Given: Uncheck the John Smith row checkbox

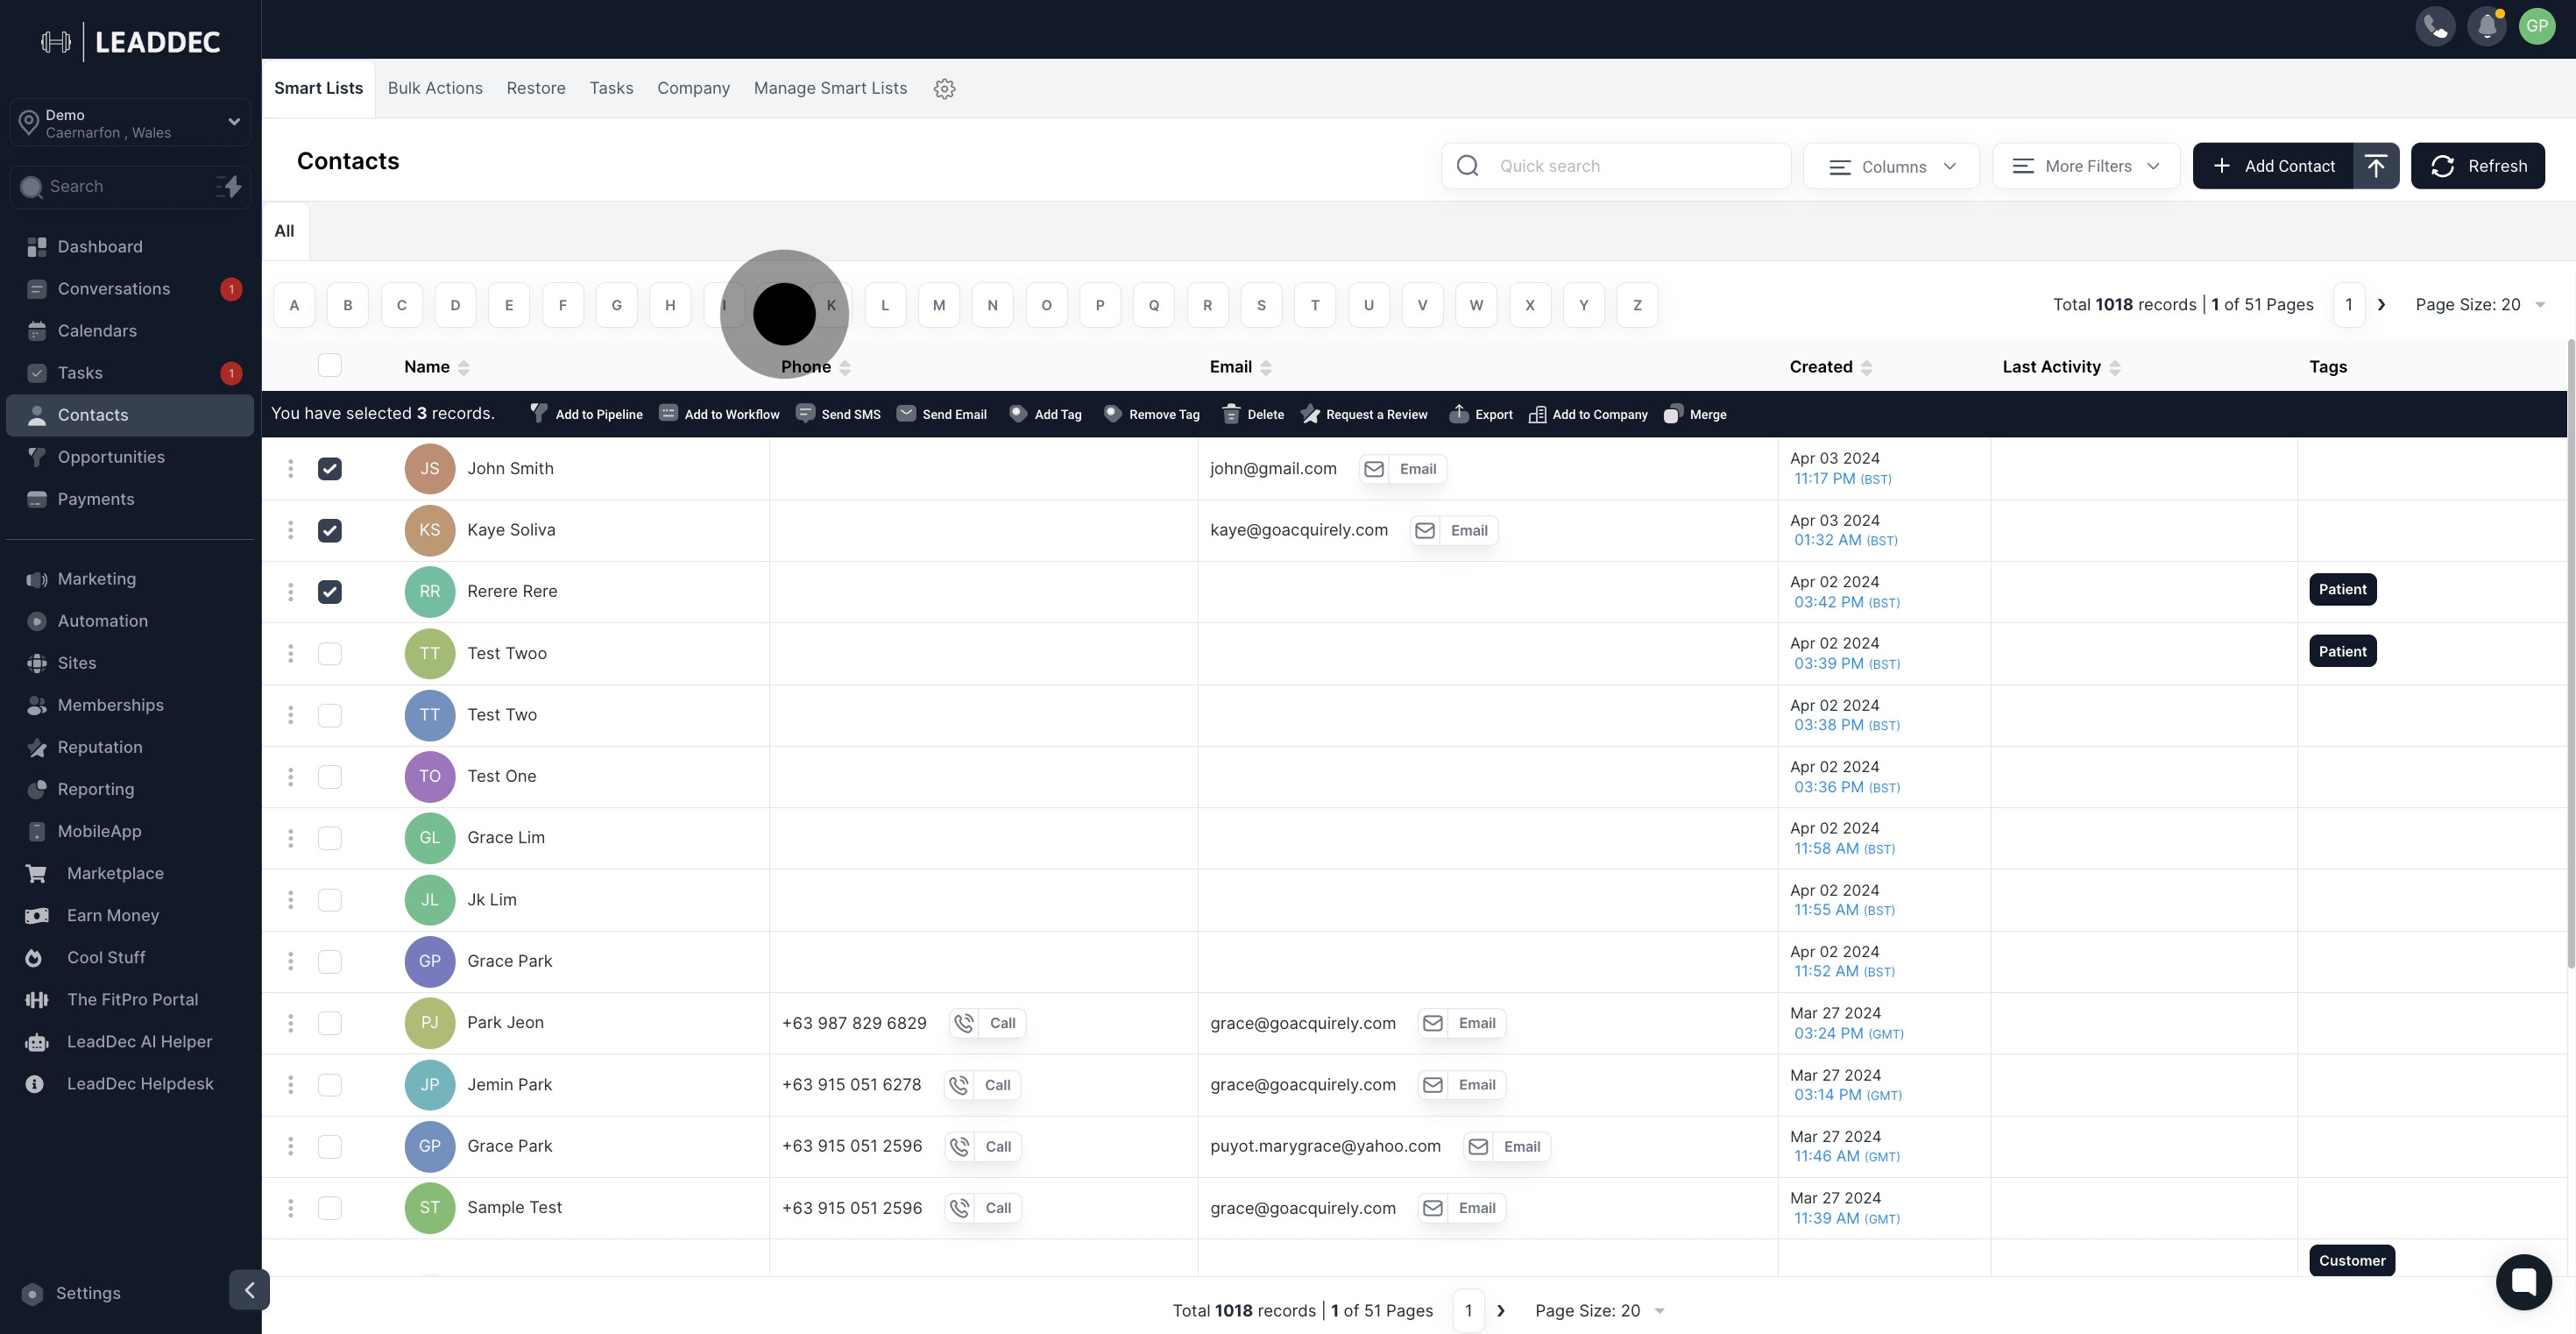Looking at the screenshot, I should click(x=330, y=468).
